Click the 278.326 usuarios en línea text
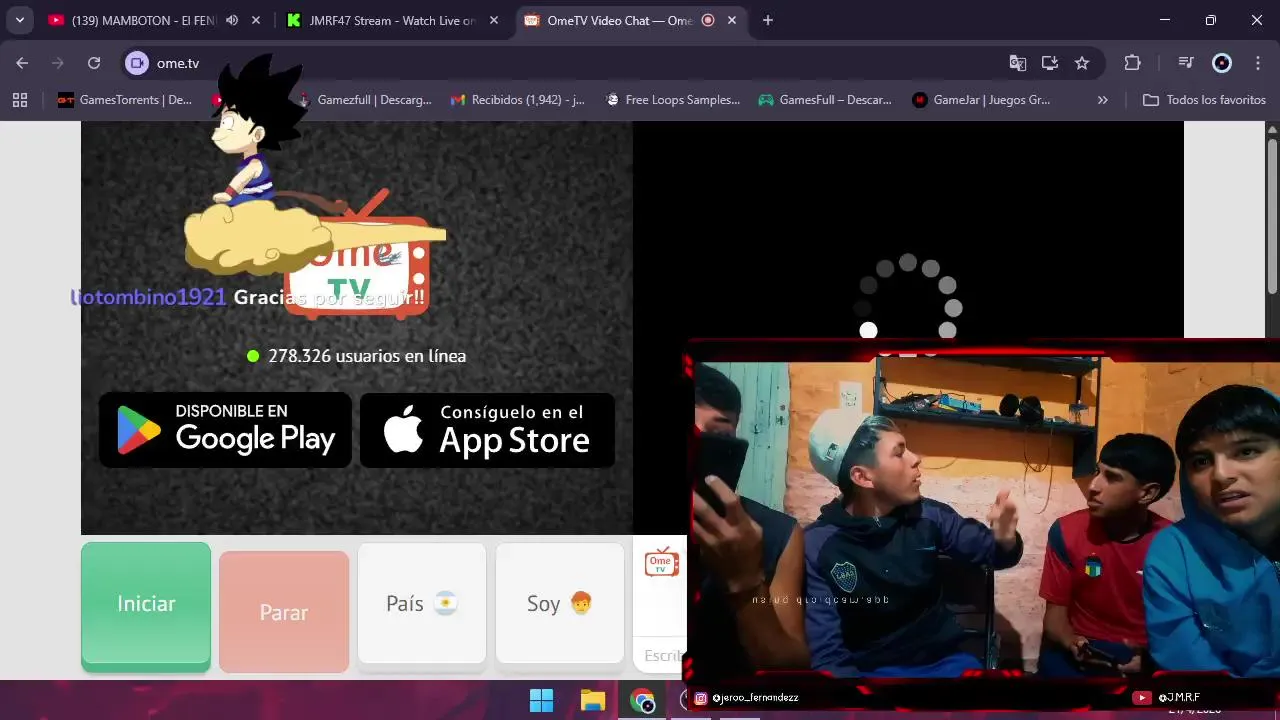1280x720 pixels. tap(367, 356)
